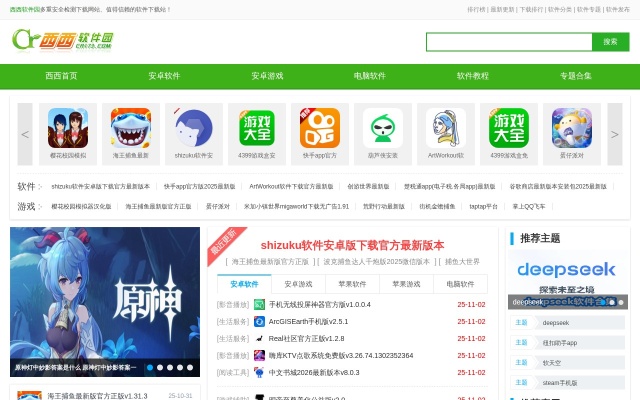640x400 pixels.
Task: Open the shizuku软件安卓版 headline link
Action: tap(352, 245)
